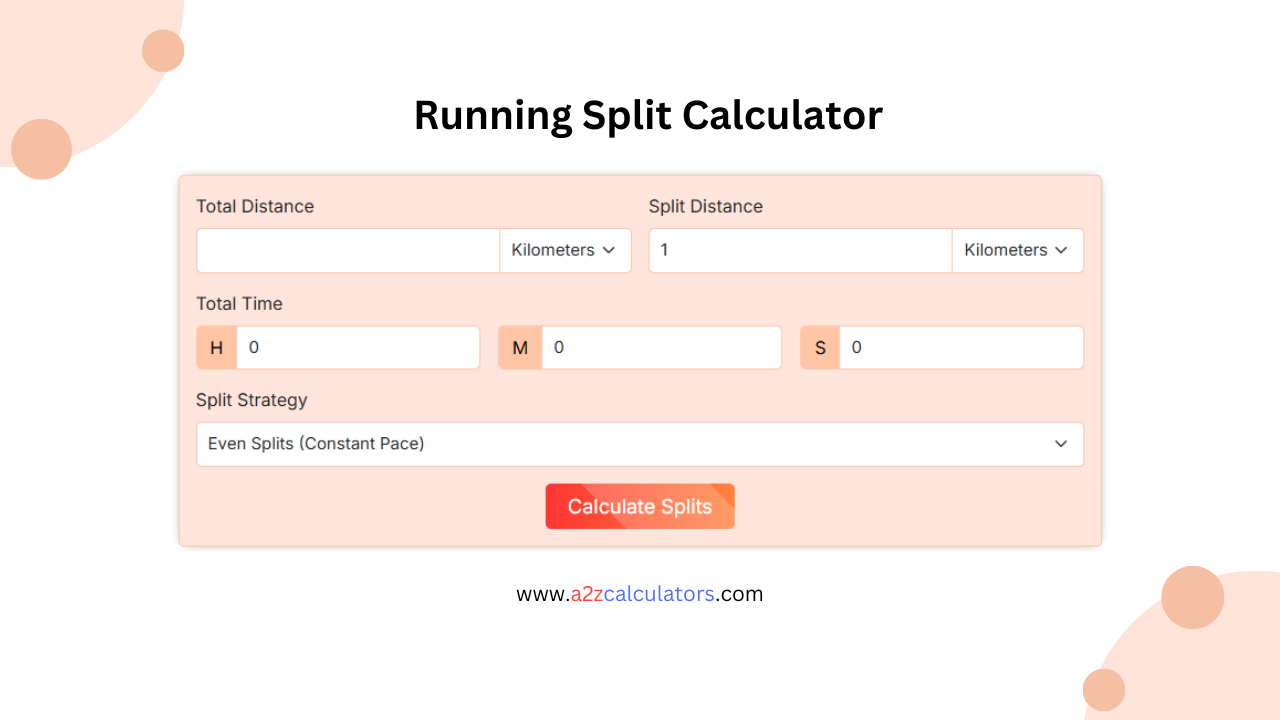Click the S seconds label badge
This screenshot has width=1280, height=720.
tap(821, 348)
